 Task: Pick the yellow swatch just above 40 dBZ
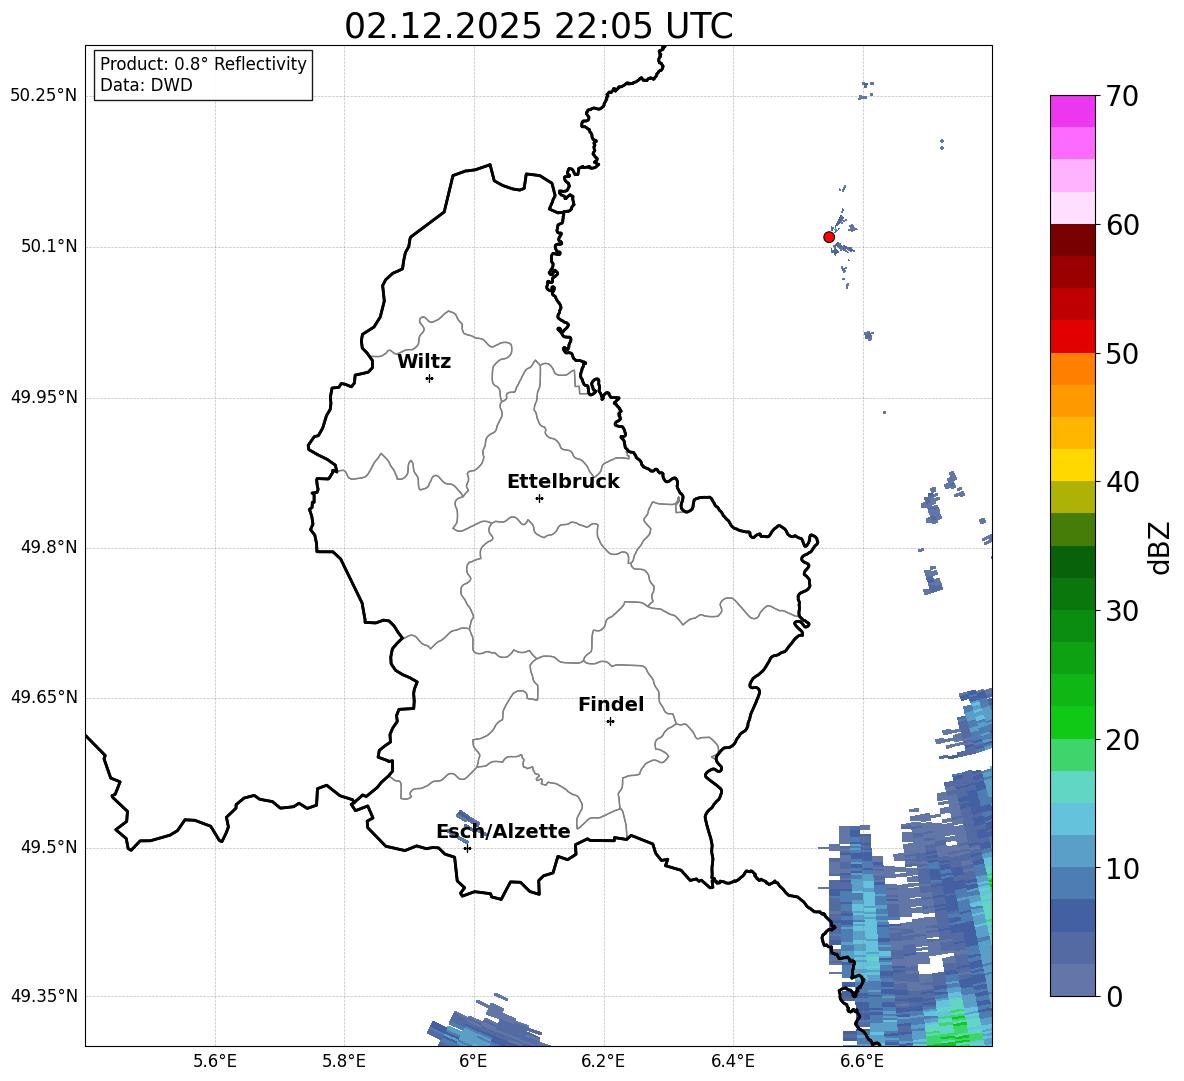coord(1073,465)
